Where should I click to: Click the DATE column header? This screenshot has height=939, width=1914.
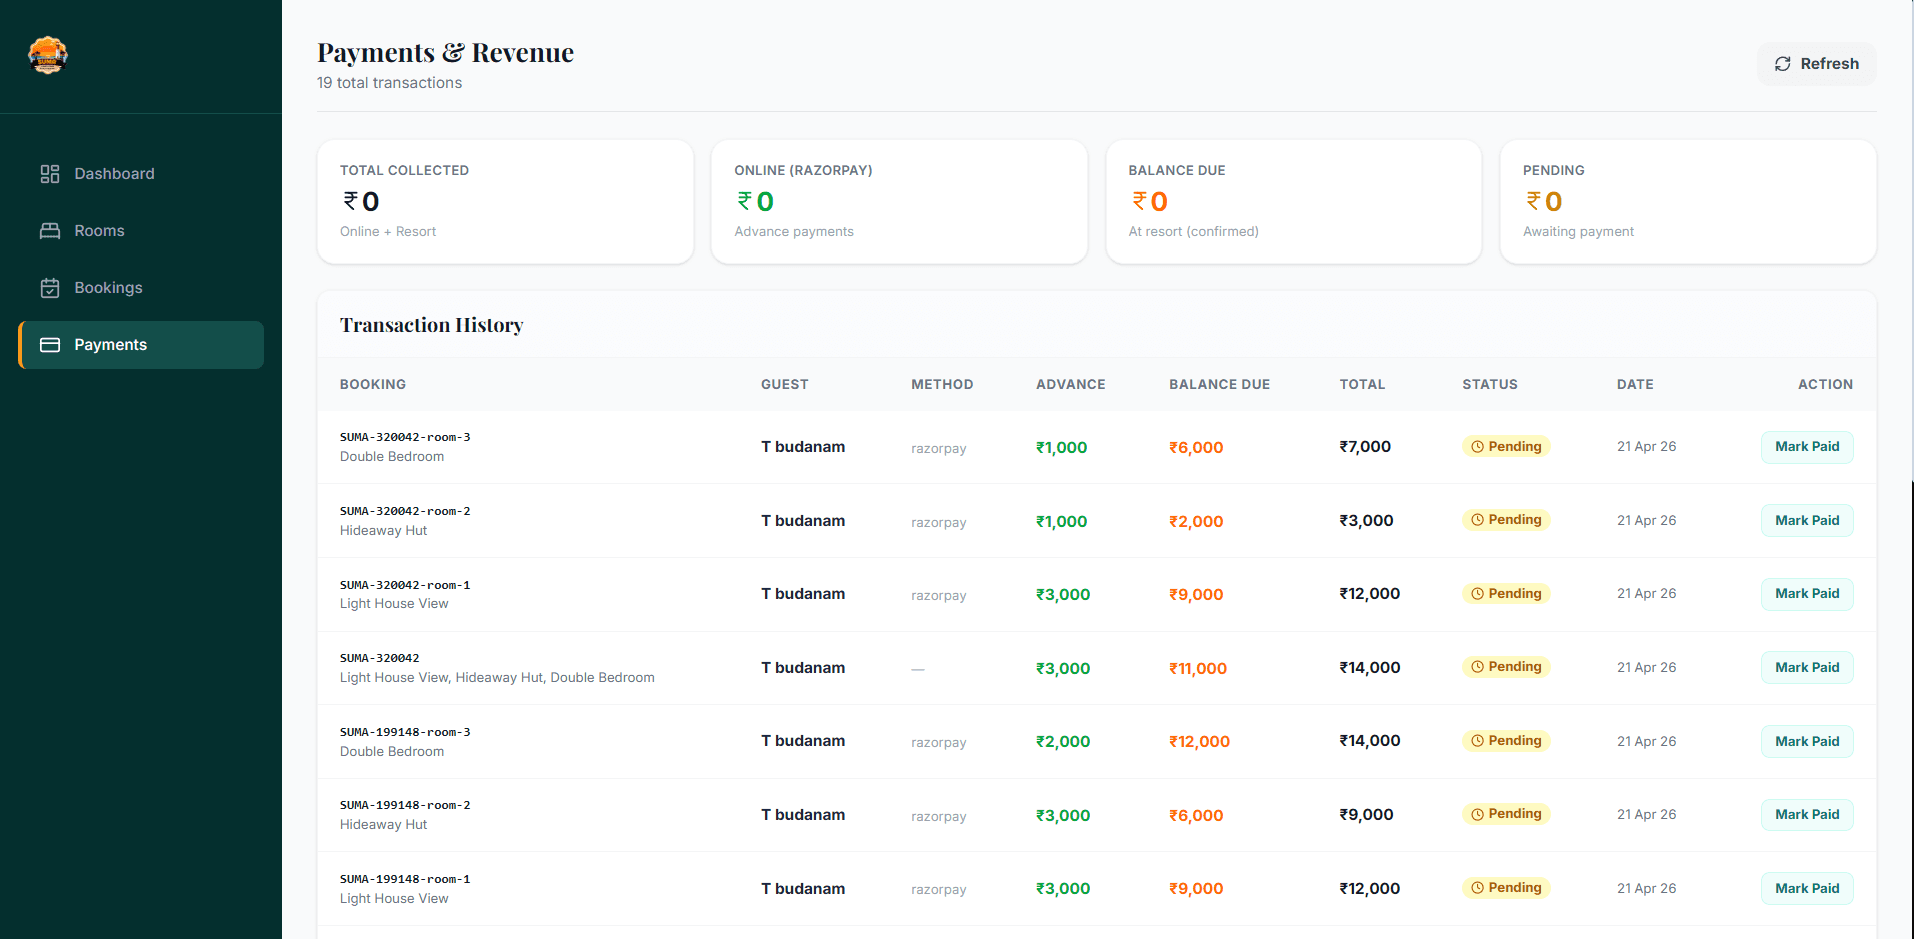pos(1635,384)
